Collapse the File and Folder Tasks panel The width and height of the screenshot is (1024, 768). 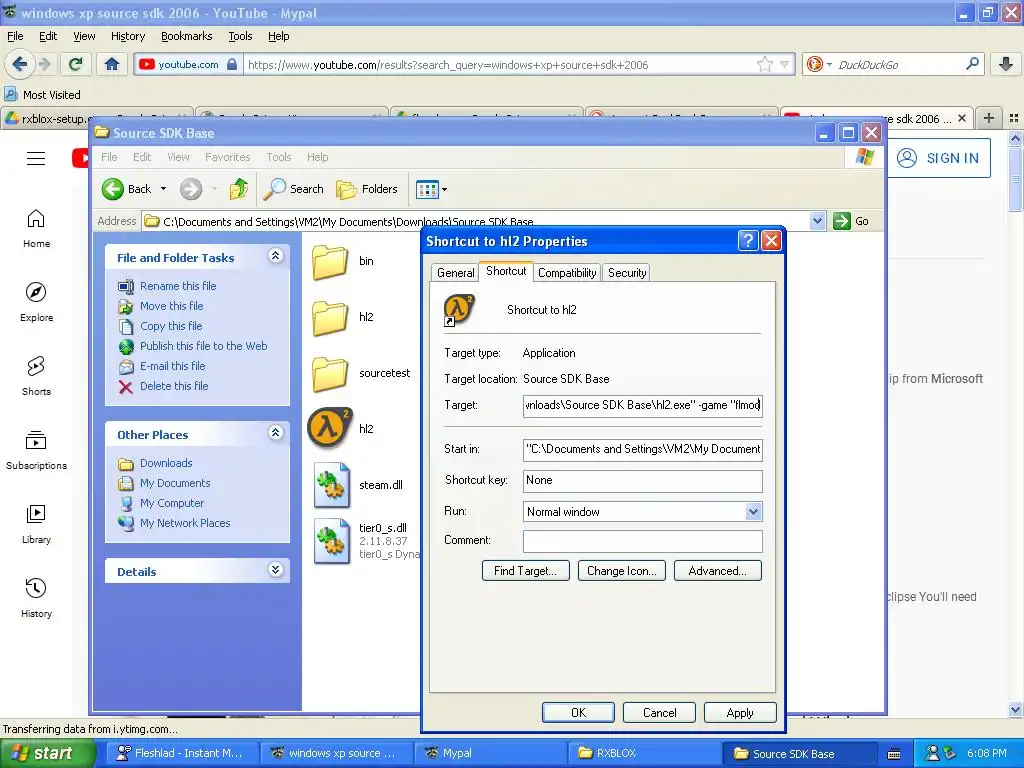(x=276, y=256)
